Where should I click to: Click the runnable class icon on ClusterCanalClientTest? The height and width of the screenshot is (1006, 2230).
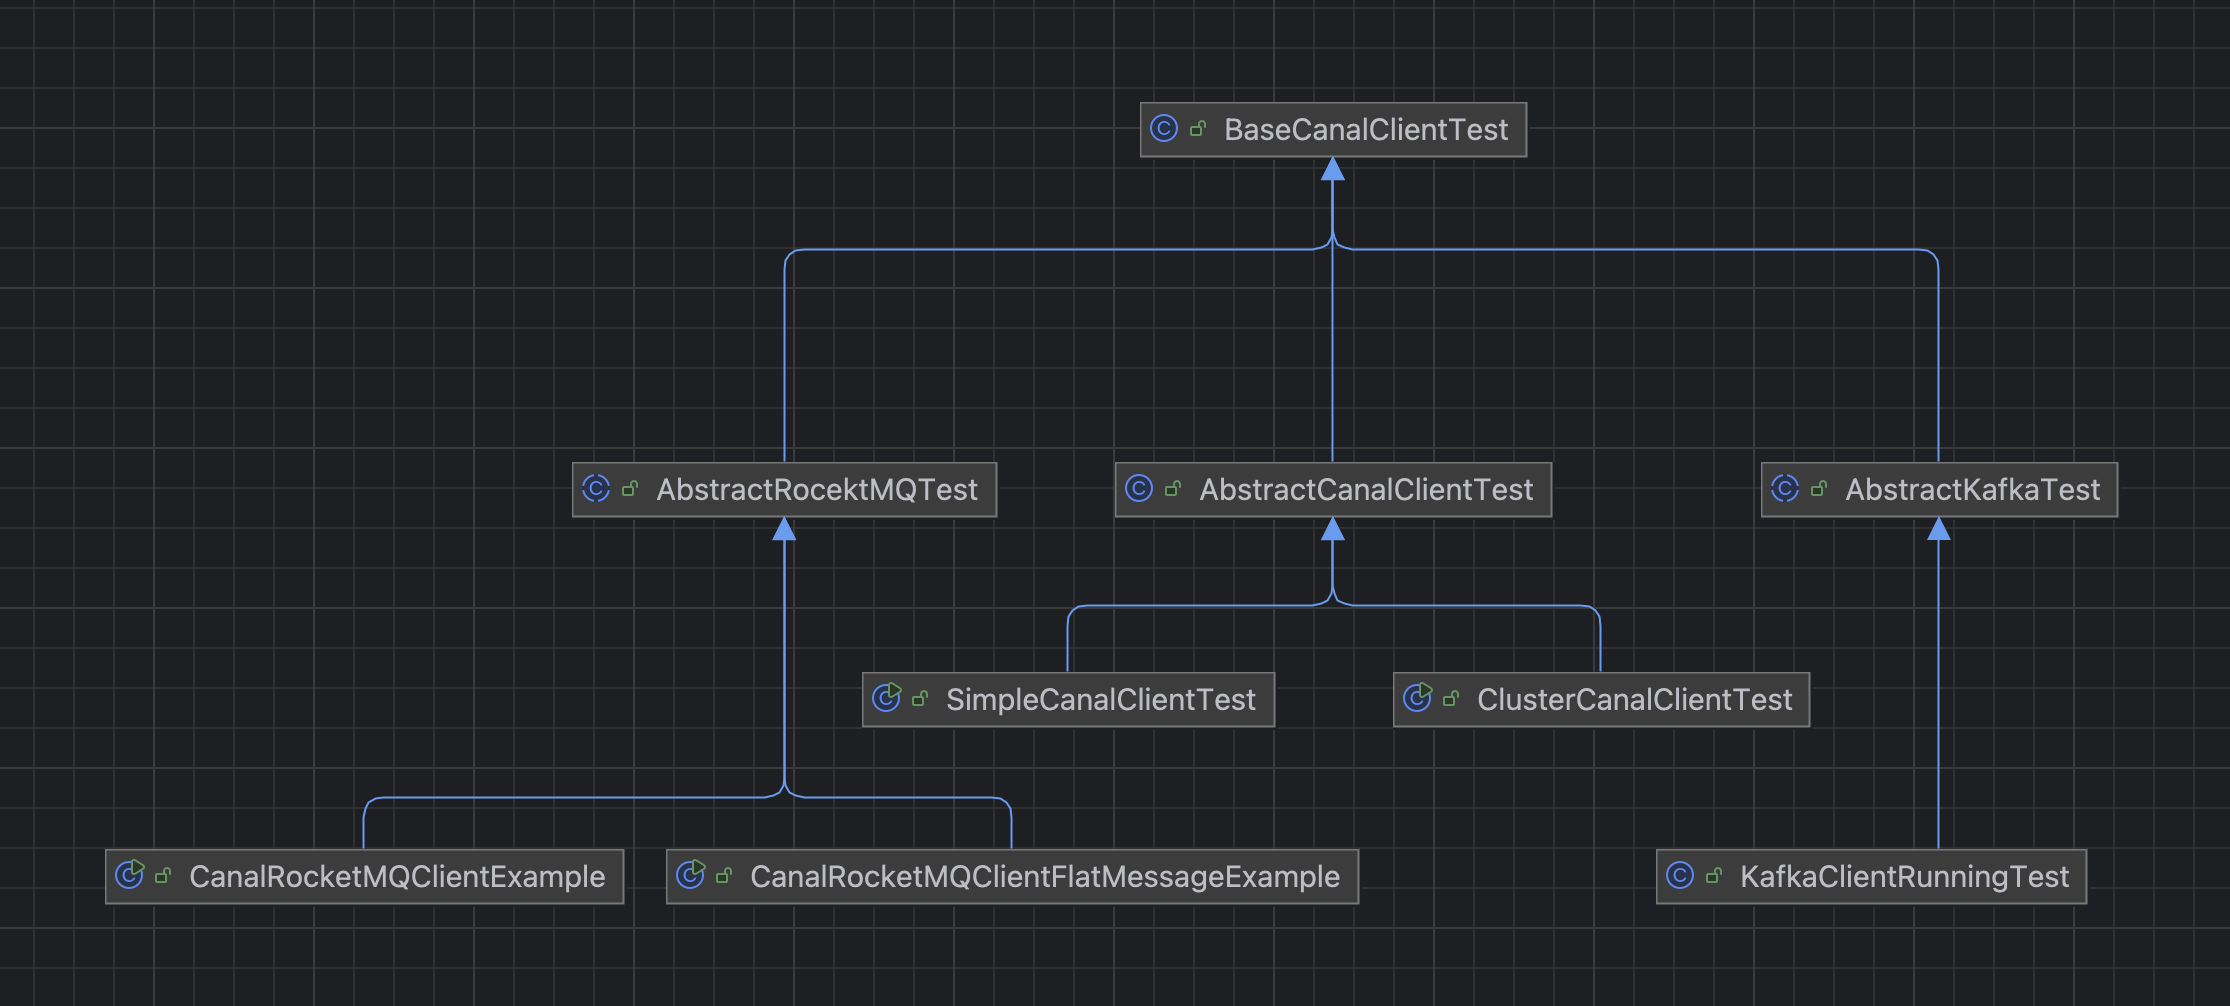1417,698
